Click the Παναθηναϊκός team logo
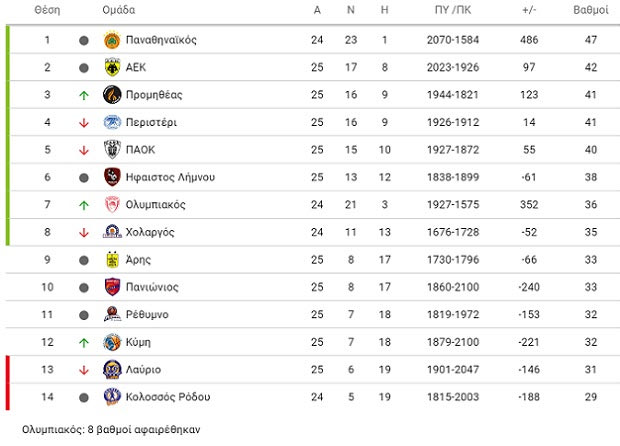 pos(112,40)
